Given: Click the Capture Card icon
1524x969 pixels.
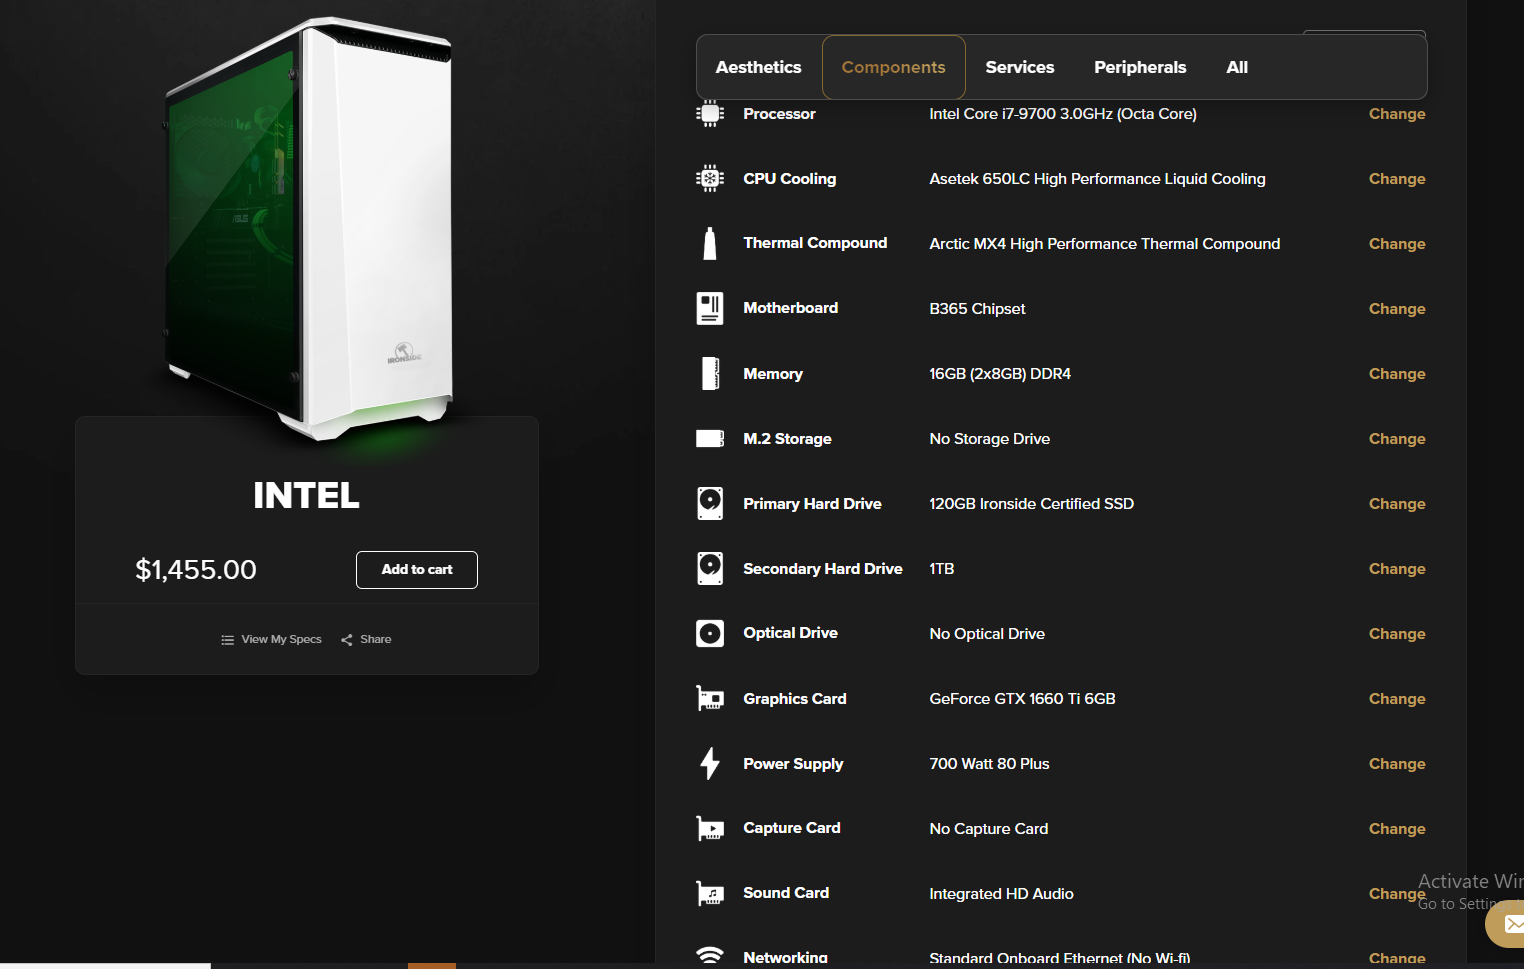Looking at the screenshot, I should point(710,828).
